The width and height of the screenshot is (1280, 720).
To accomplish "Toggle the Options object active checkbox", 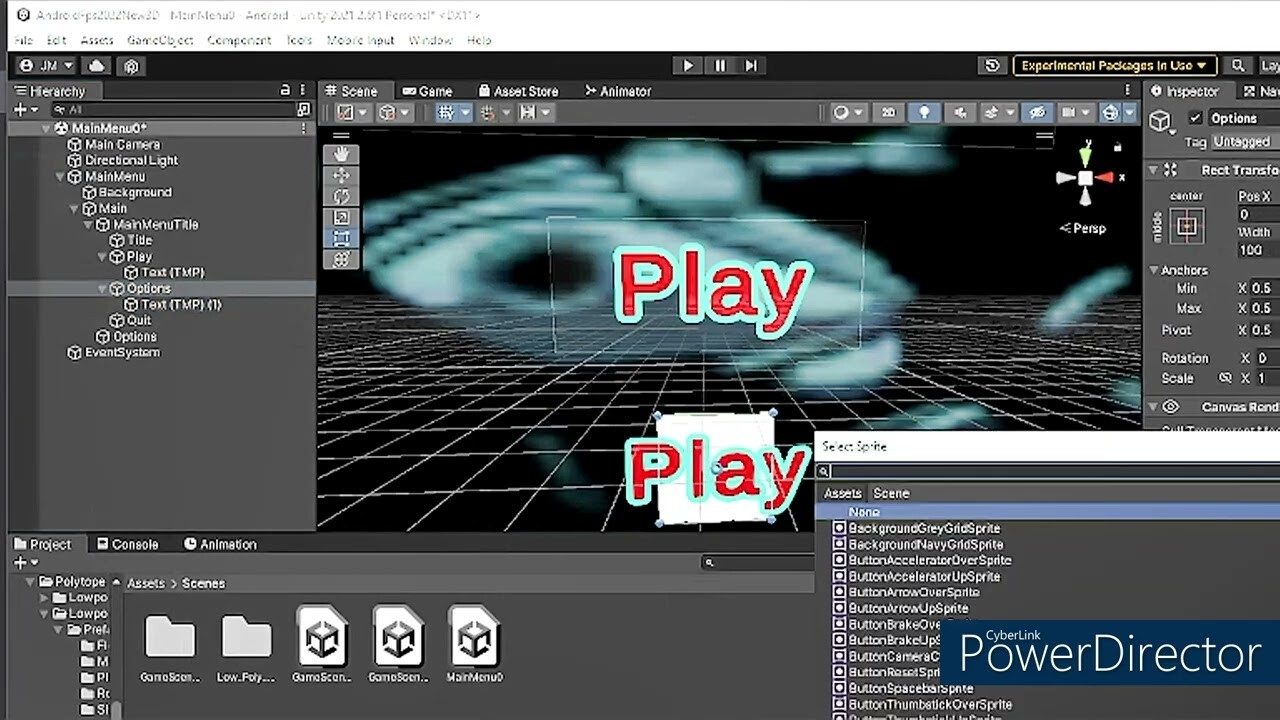I will (1195, 118).
